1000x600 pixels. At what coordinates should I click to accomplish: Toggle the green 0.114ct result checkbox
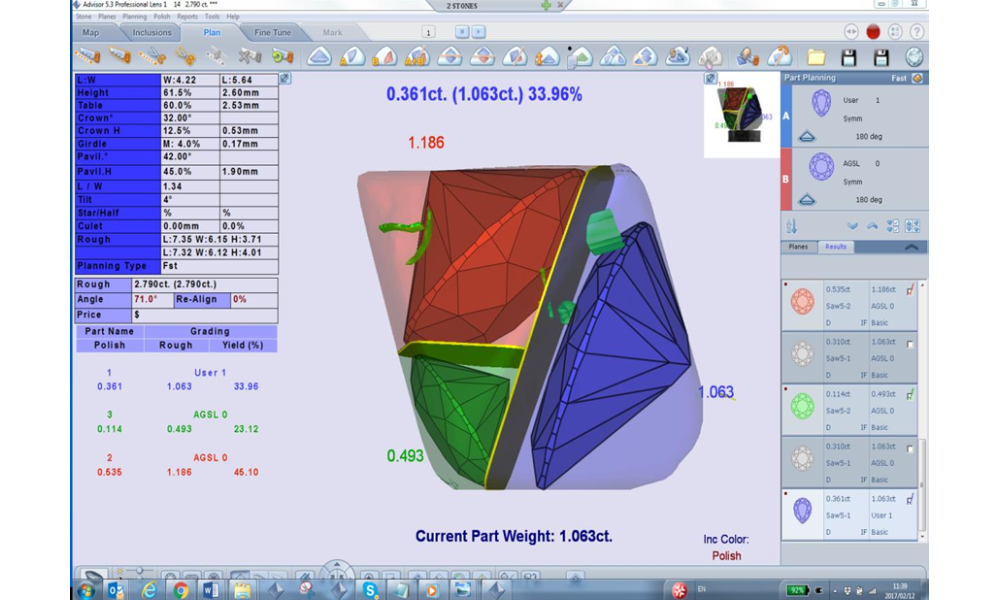910,396
